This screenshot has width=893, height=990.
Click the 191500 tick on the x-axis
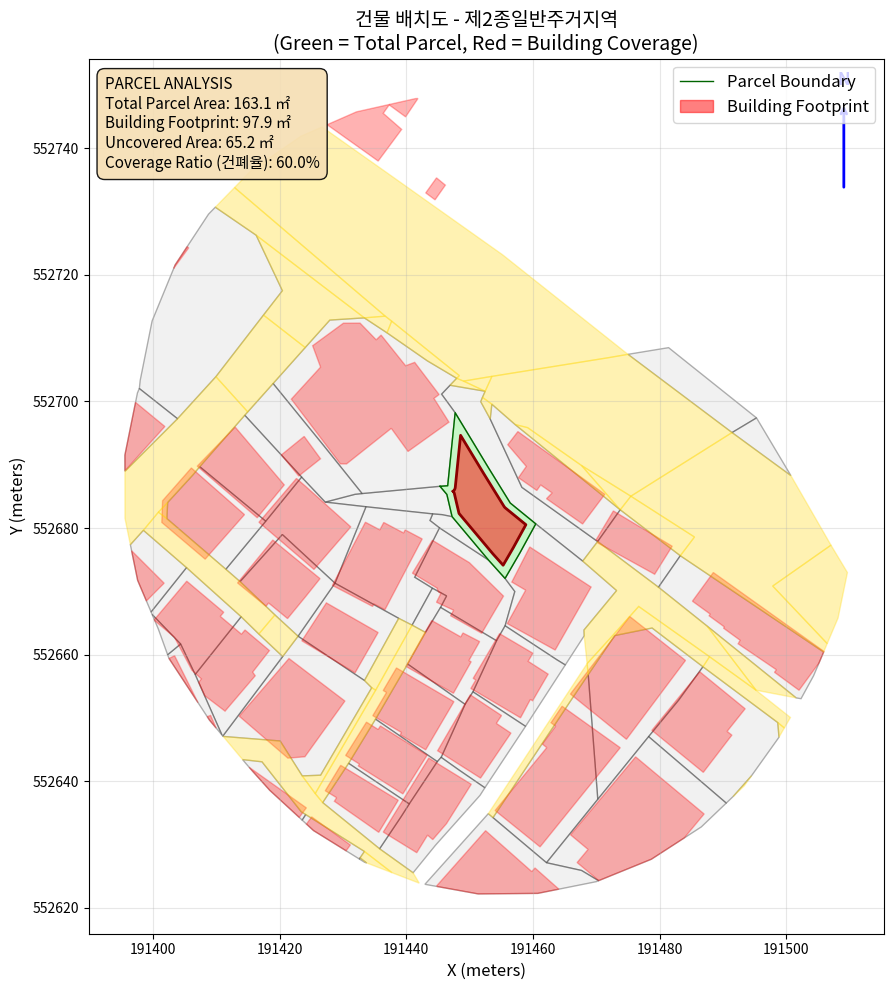[786, 946]
